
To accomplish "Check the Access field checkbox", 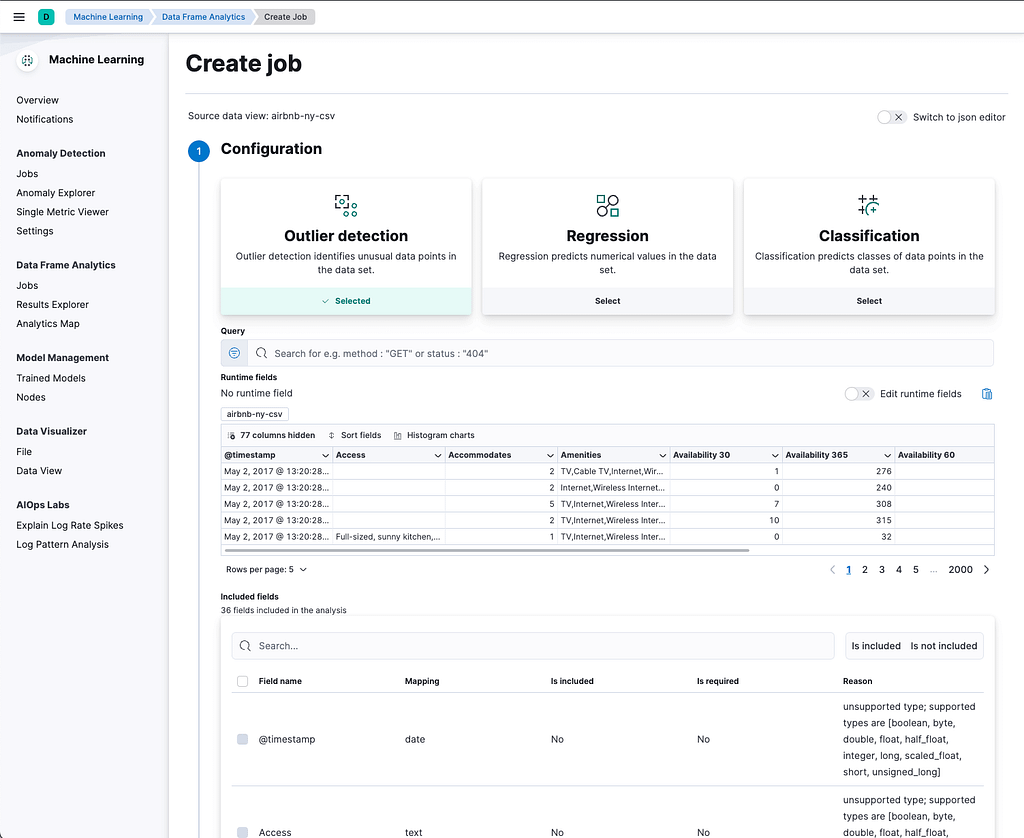I will [242, 833].
